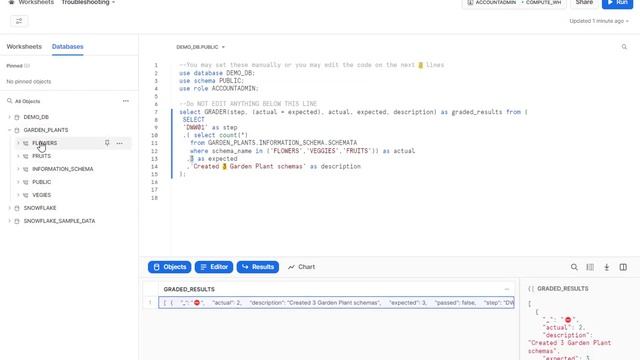The width and height of the screenshot is (640, 360).
Task: Select the GARDEN_PLANTS tree item
Action: 46,130
